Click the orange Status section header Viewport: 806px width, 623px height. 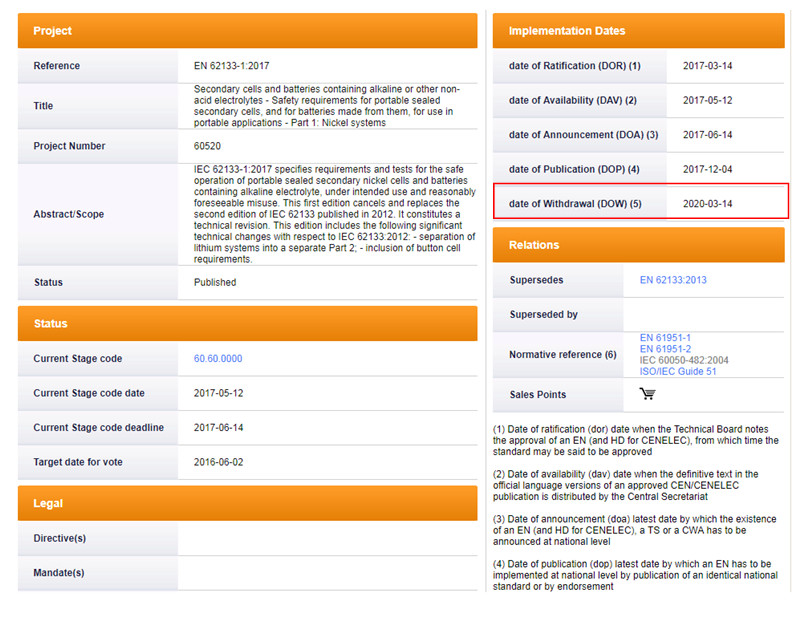(x=247, y=324)
